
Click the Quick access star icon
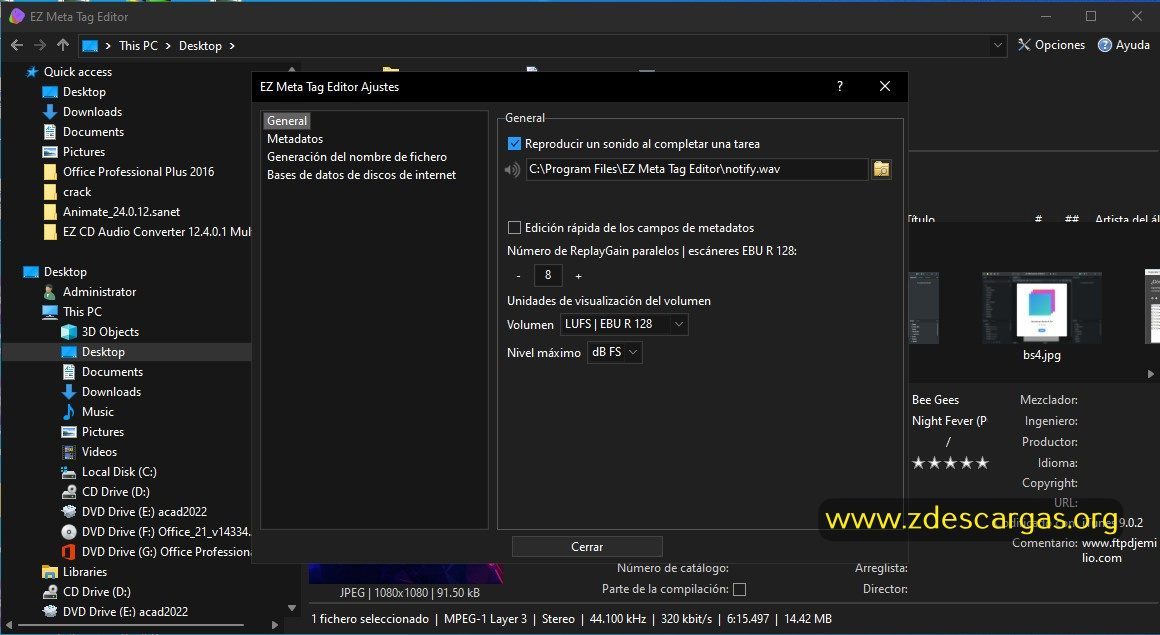click(31, 72)
